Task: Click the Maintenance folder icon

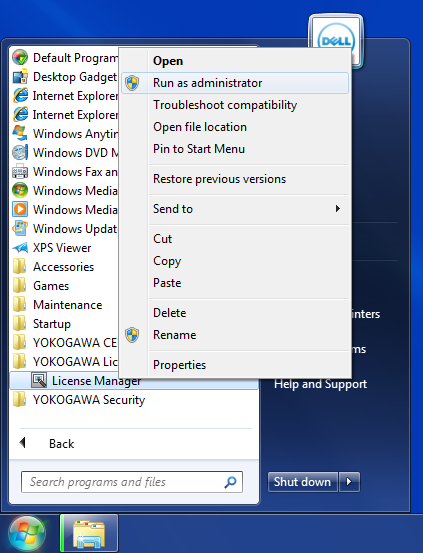Action: tap(20, 305)
